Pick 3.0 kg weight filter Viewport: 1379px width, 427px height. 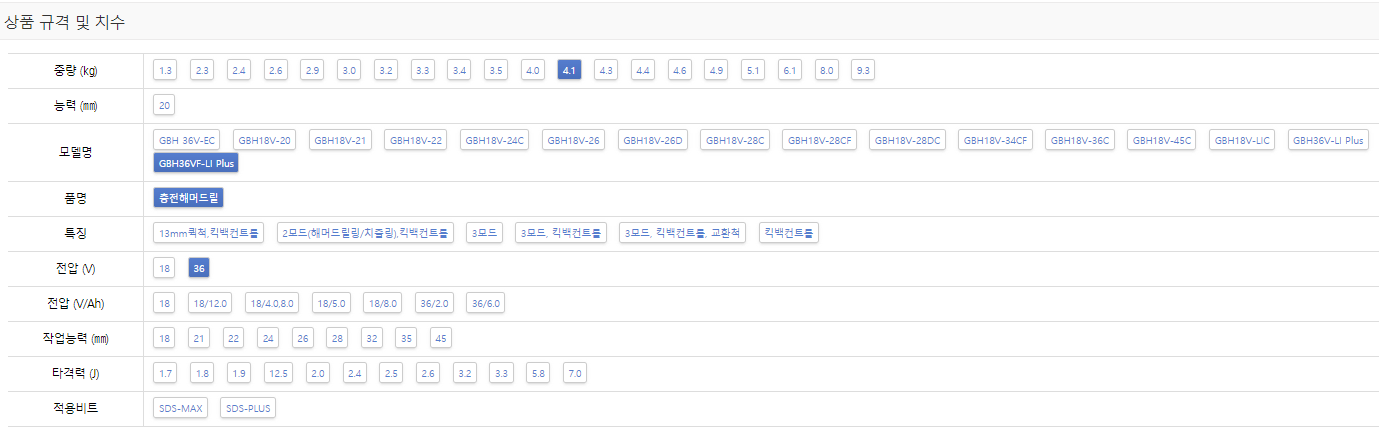pos(349,70)
